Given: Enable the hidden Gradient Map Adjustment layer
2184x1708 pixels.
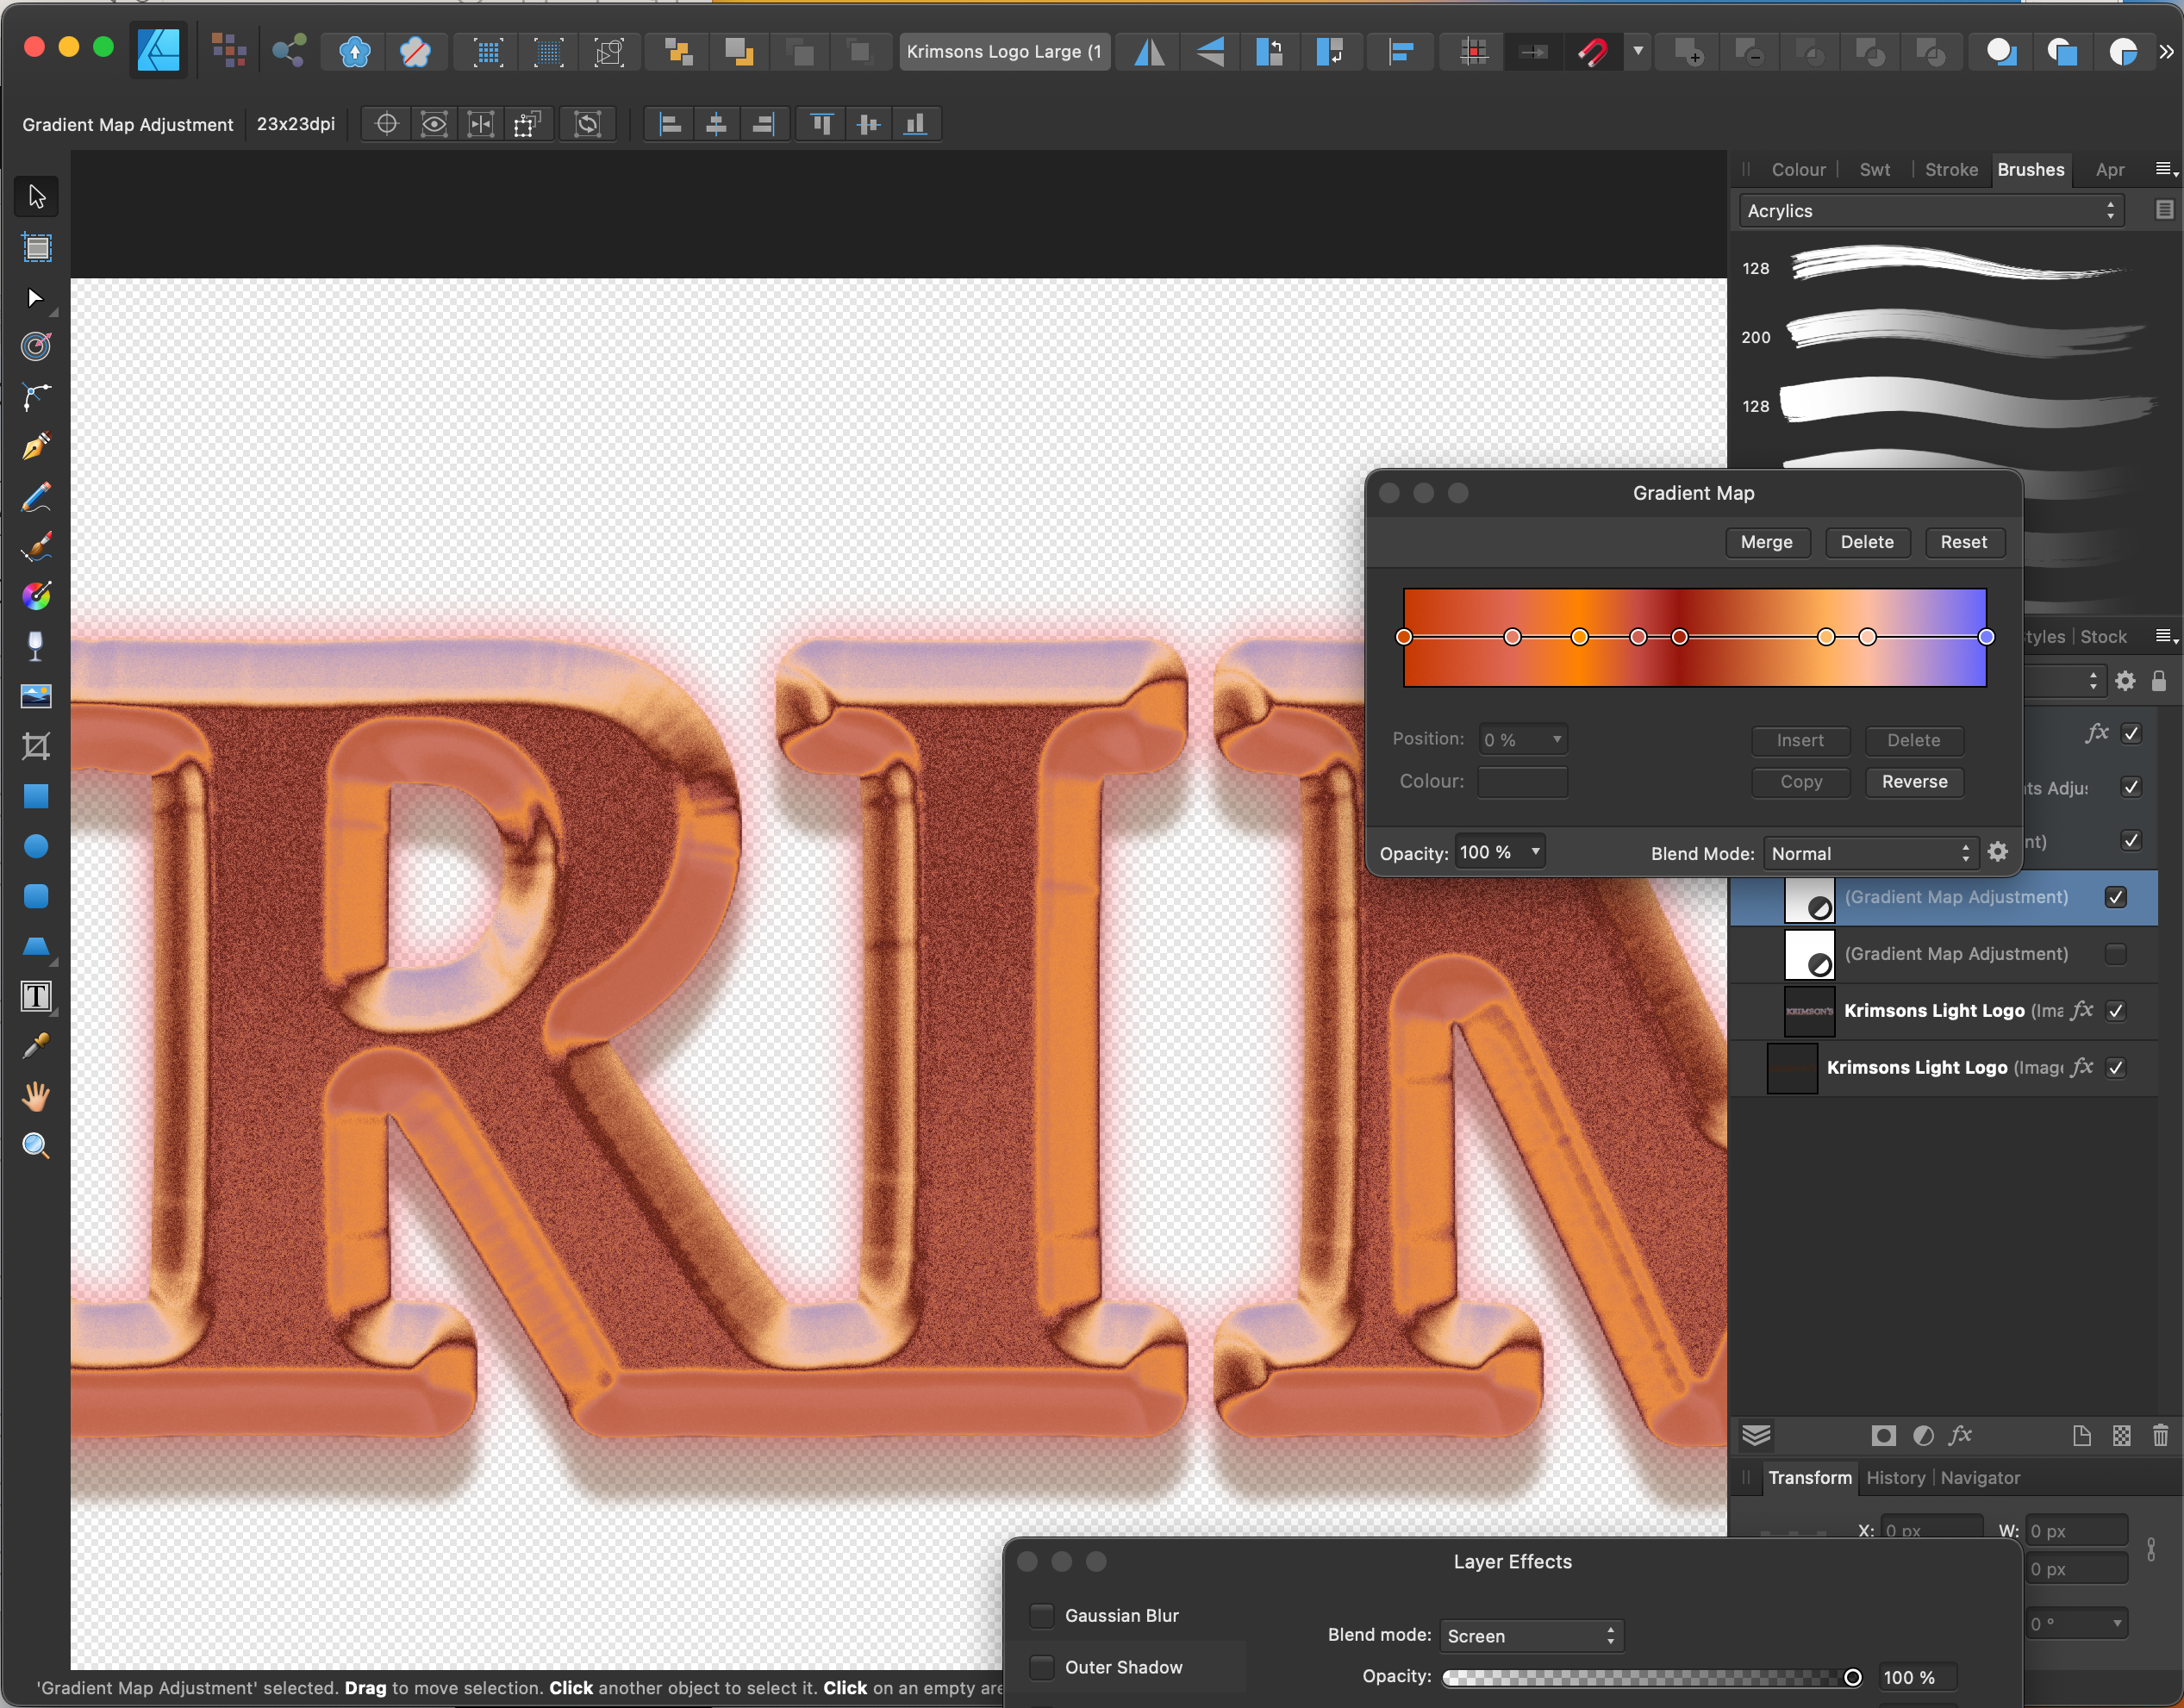Looking at the screenshot, I should (2115, 954).
